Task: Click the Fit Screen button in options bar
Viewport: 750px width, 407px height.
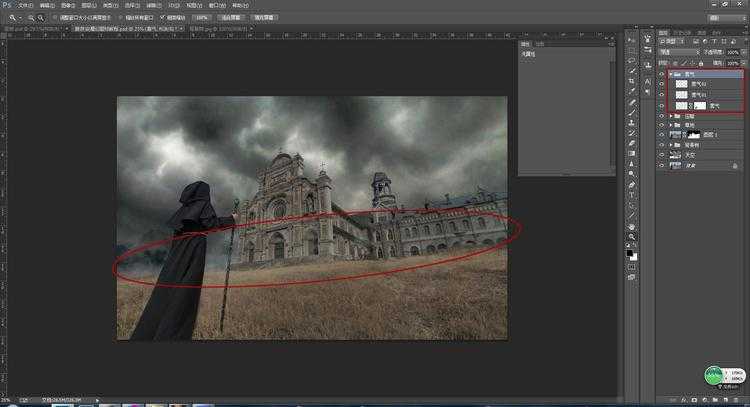Action: tap(231, 18)
